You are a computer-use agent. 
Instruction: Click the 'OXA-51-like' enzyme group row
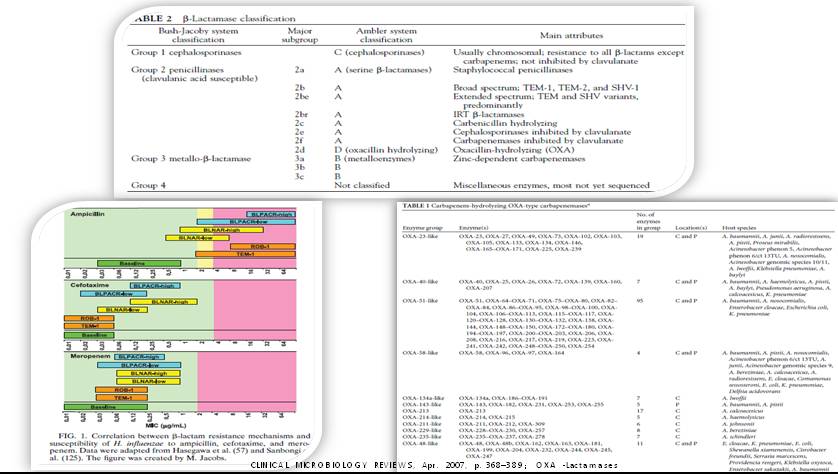point(420,300)
